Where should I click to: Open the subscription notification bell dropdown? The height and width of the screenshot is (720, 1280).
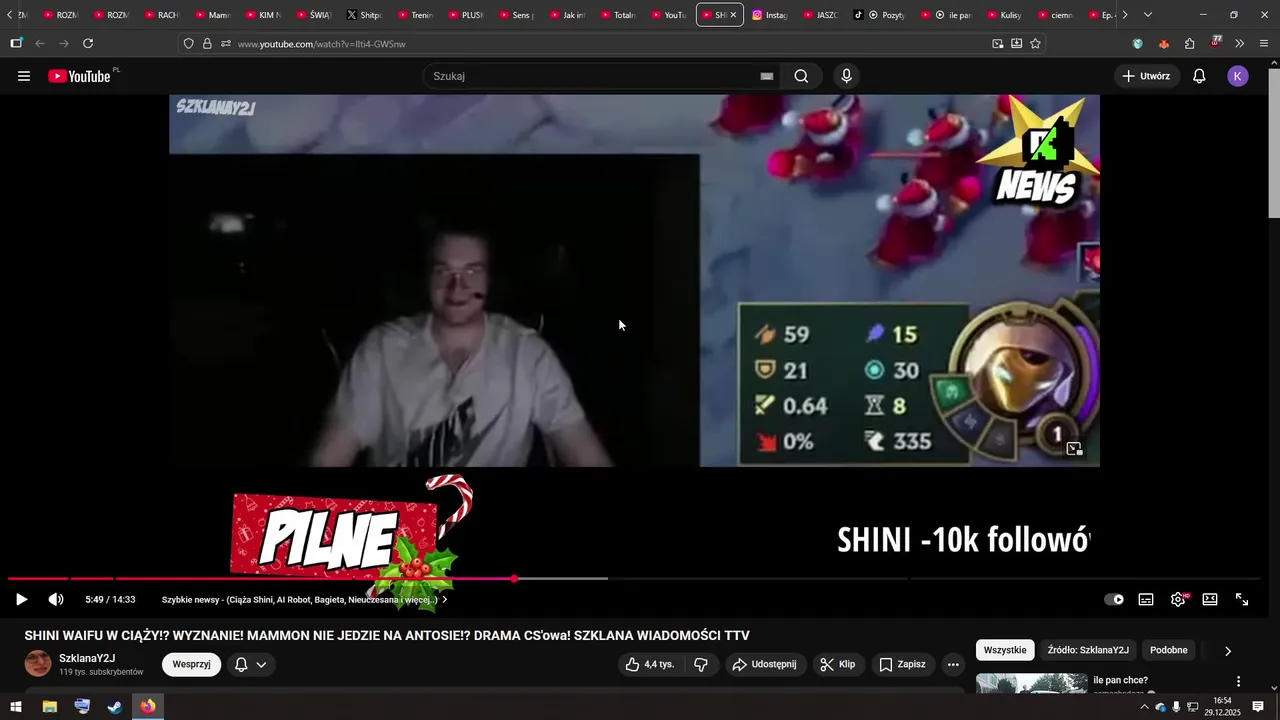[x=251, y=664]
